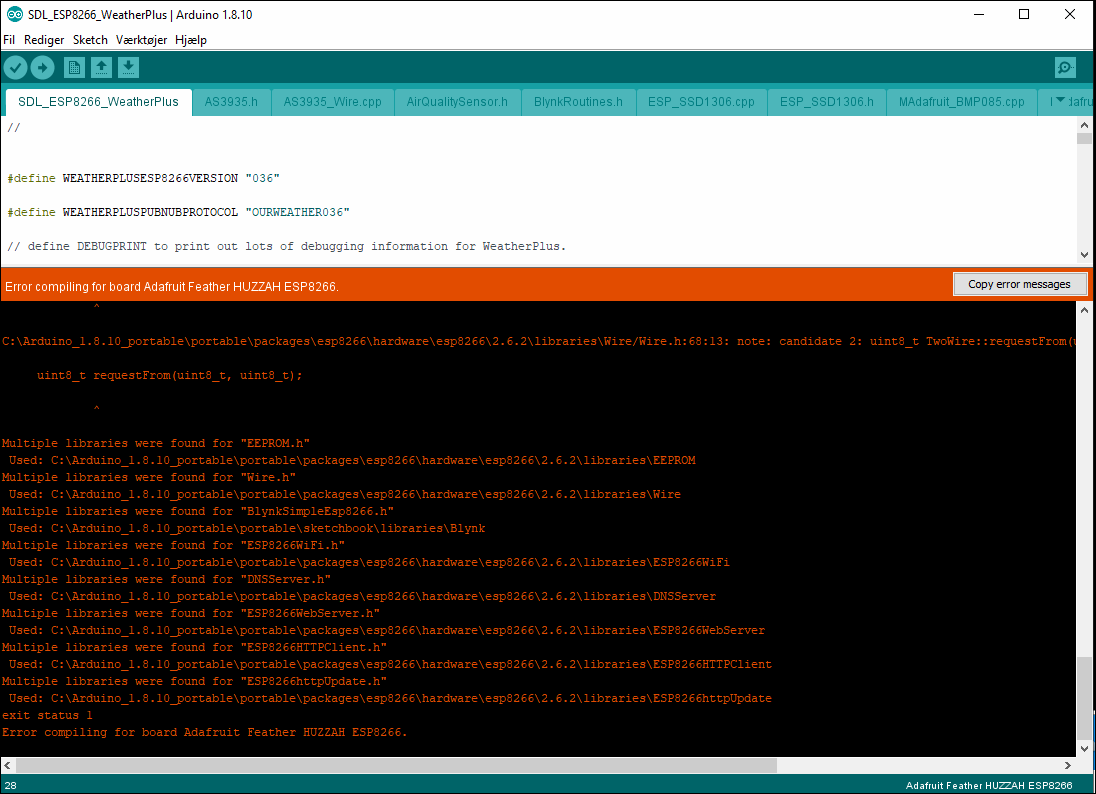This screenshot has height=794, width=1096.
Task: Minimize the Arduino IDE window
Action: coord(979,14)
